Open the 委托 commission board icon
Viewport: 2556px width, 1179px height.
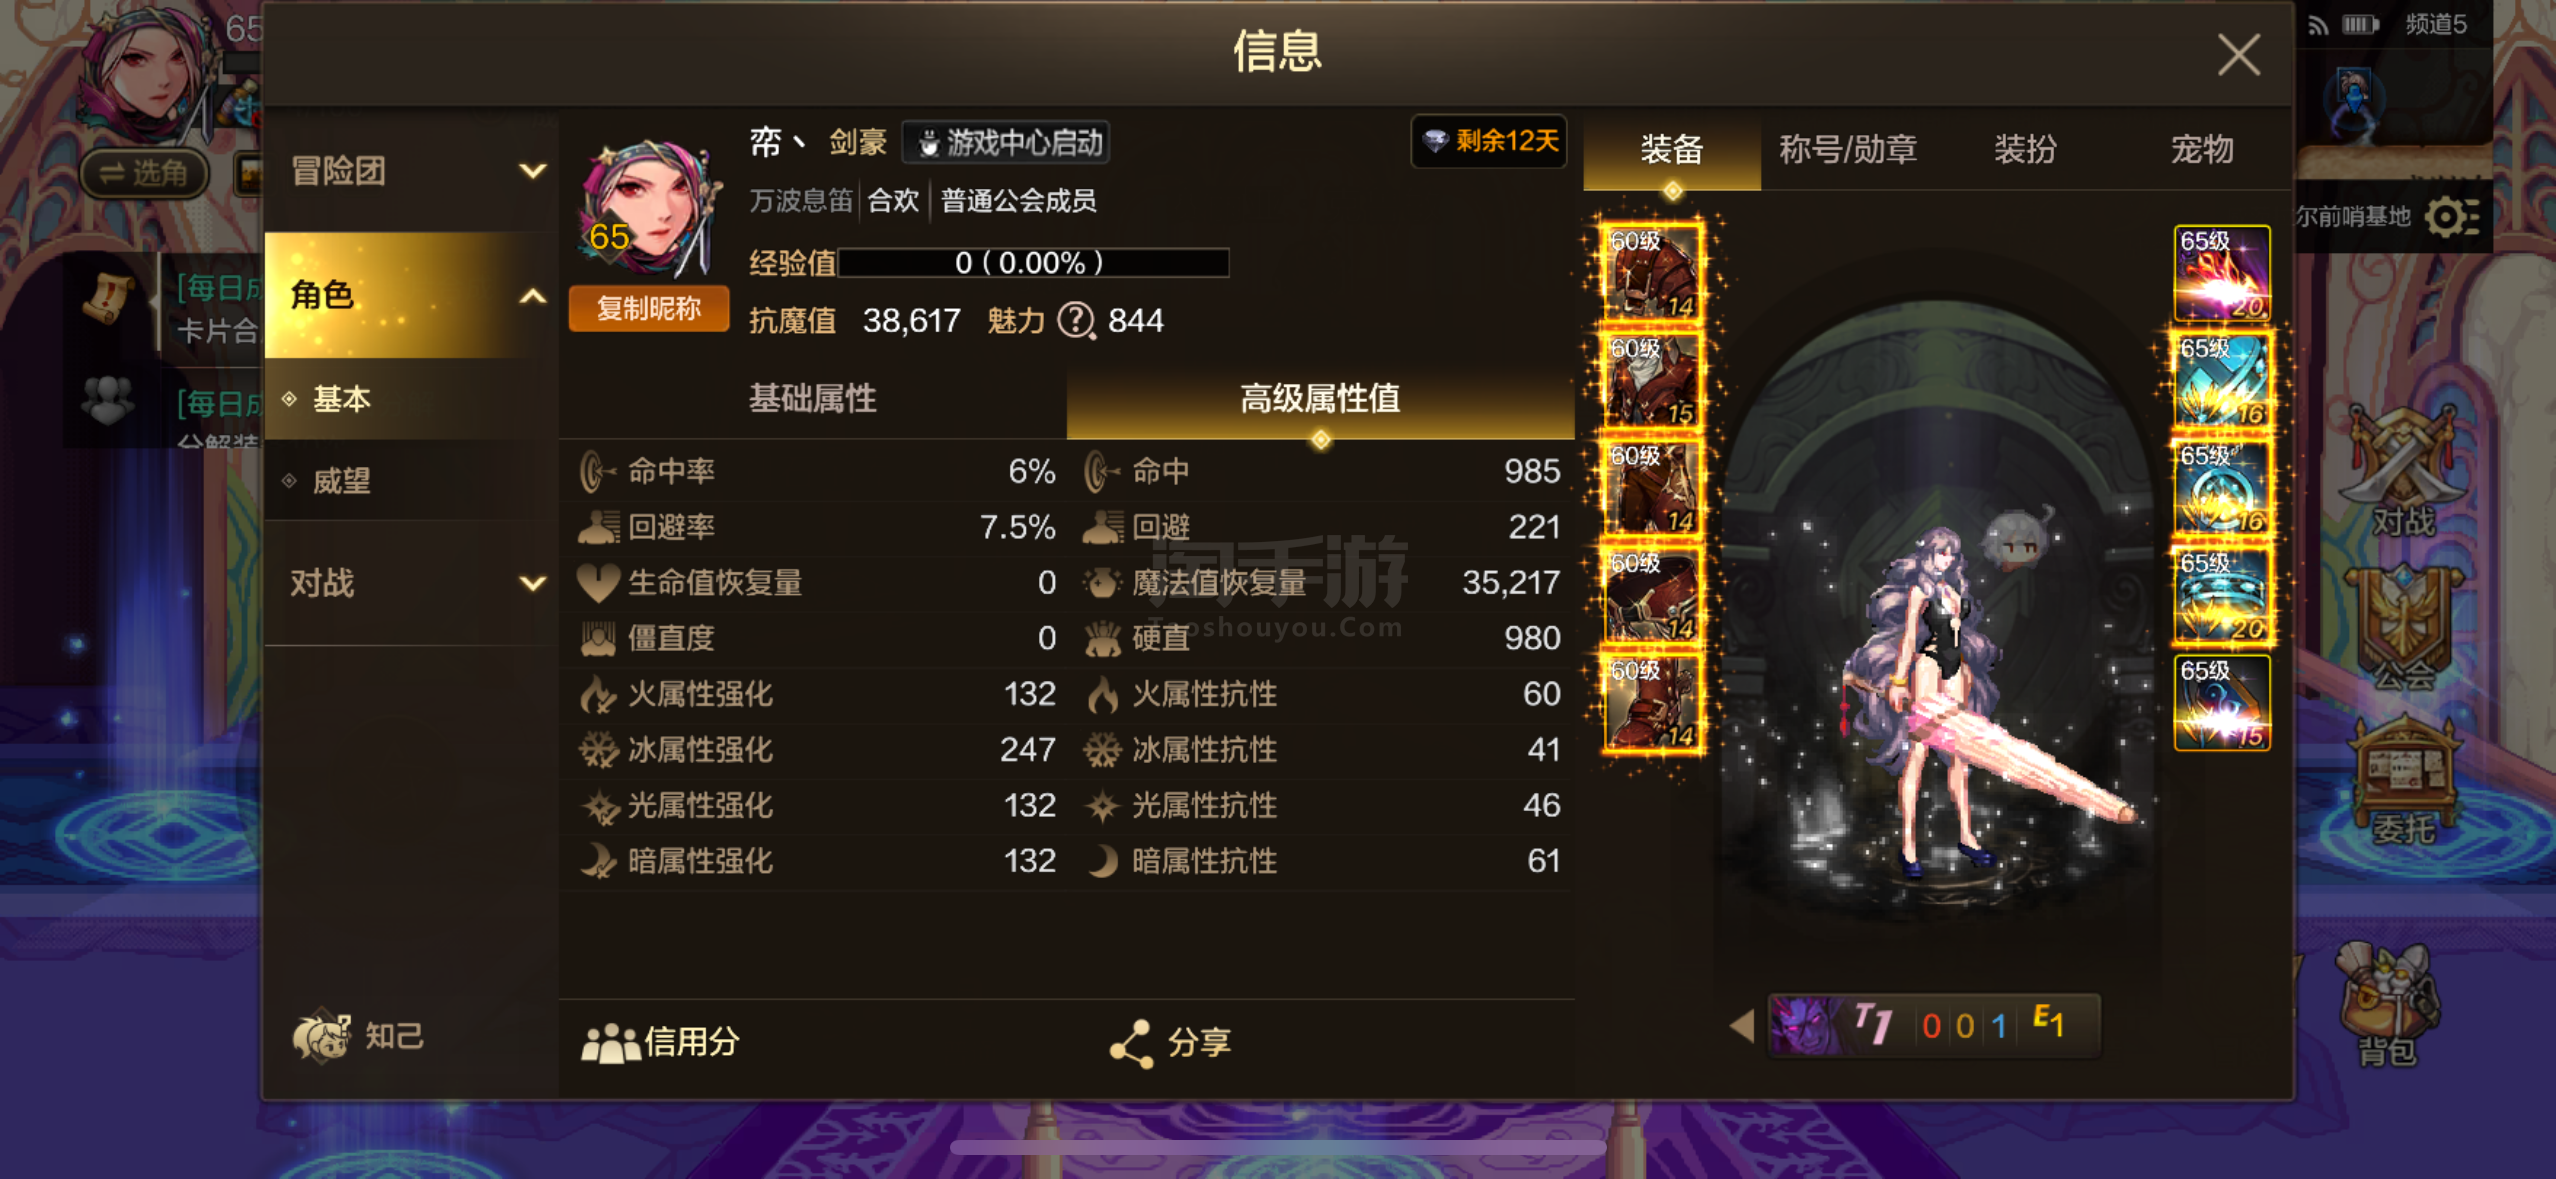2404,782
